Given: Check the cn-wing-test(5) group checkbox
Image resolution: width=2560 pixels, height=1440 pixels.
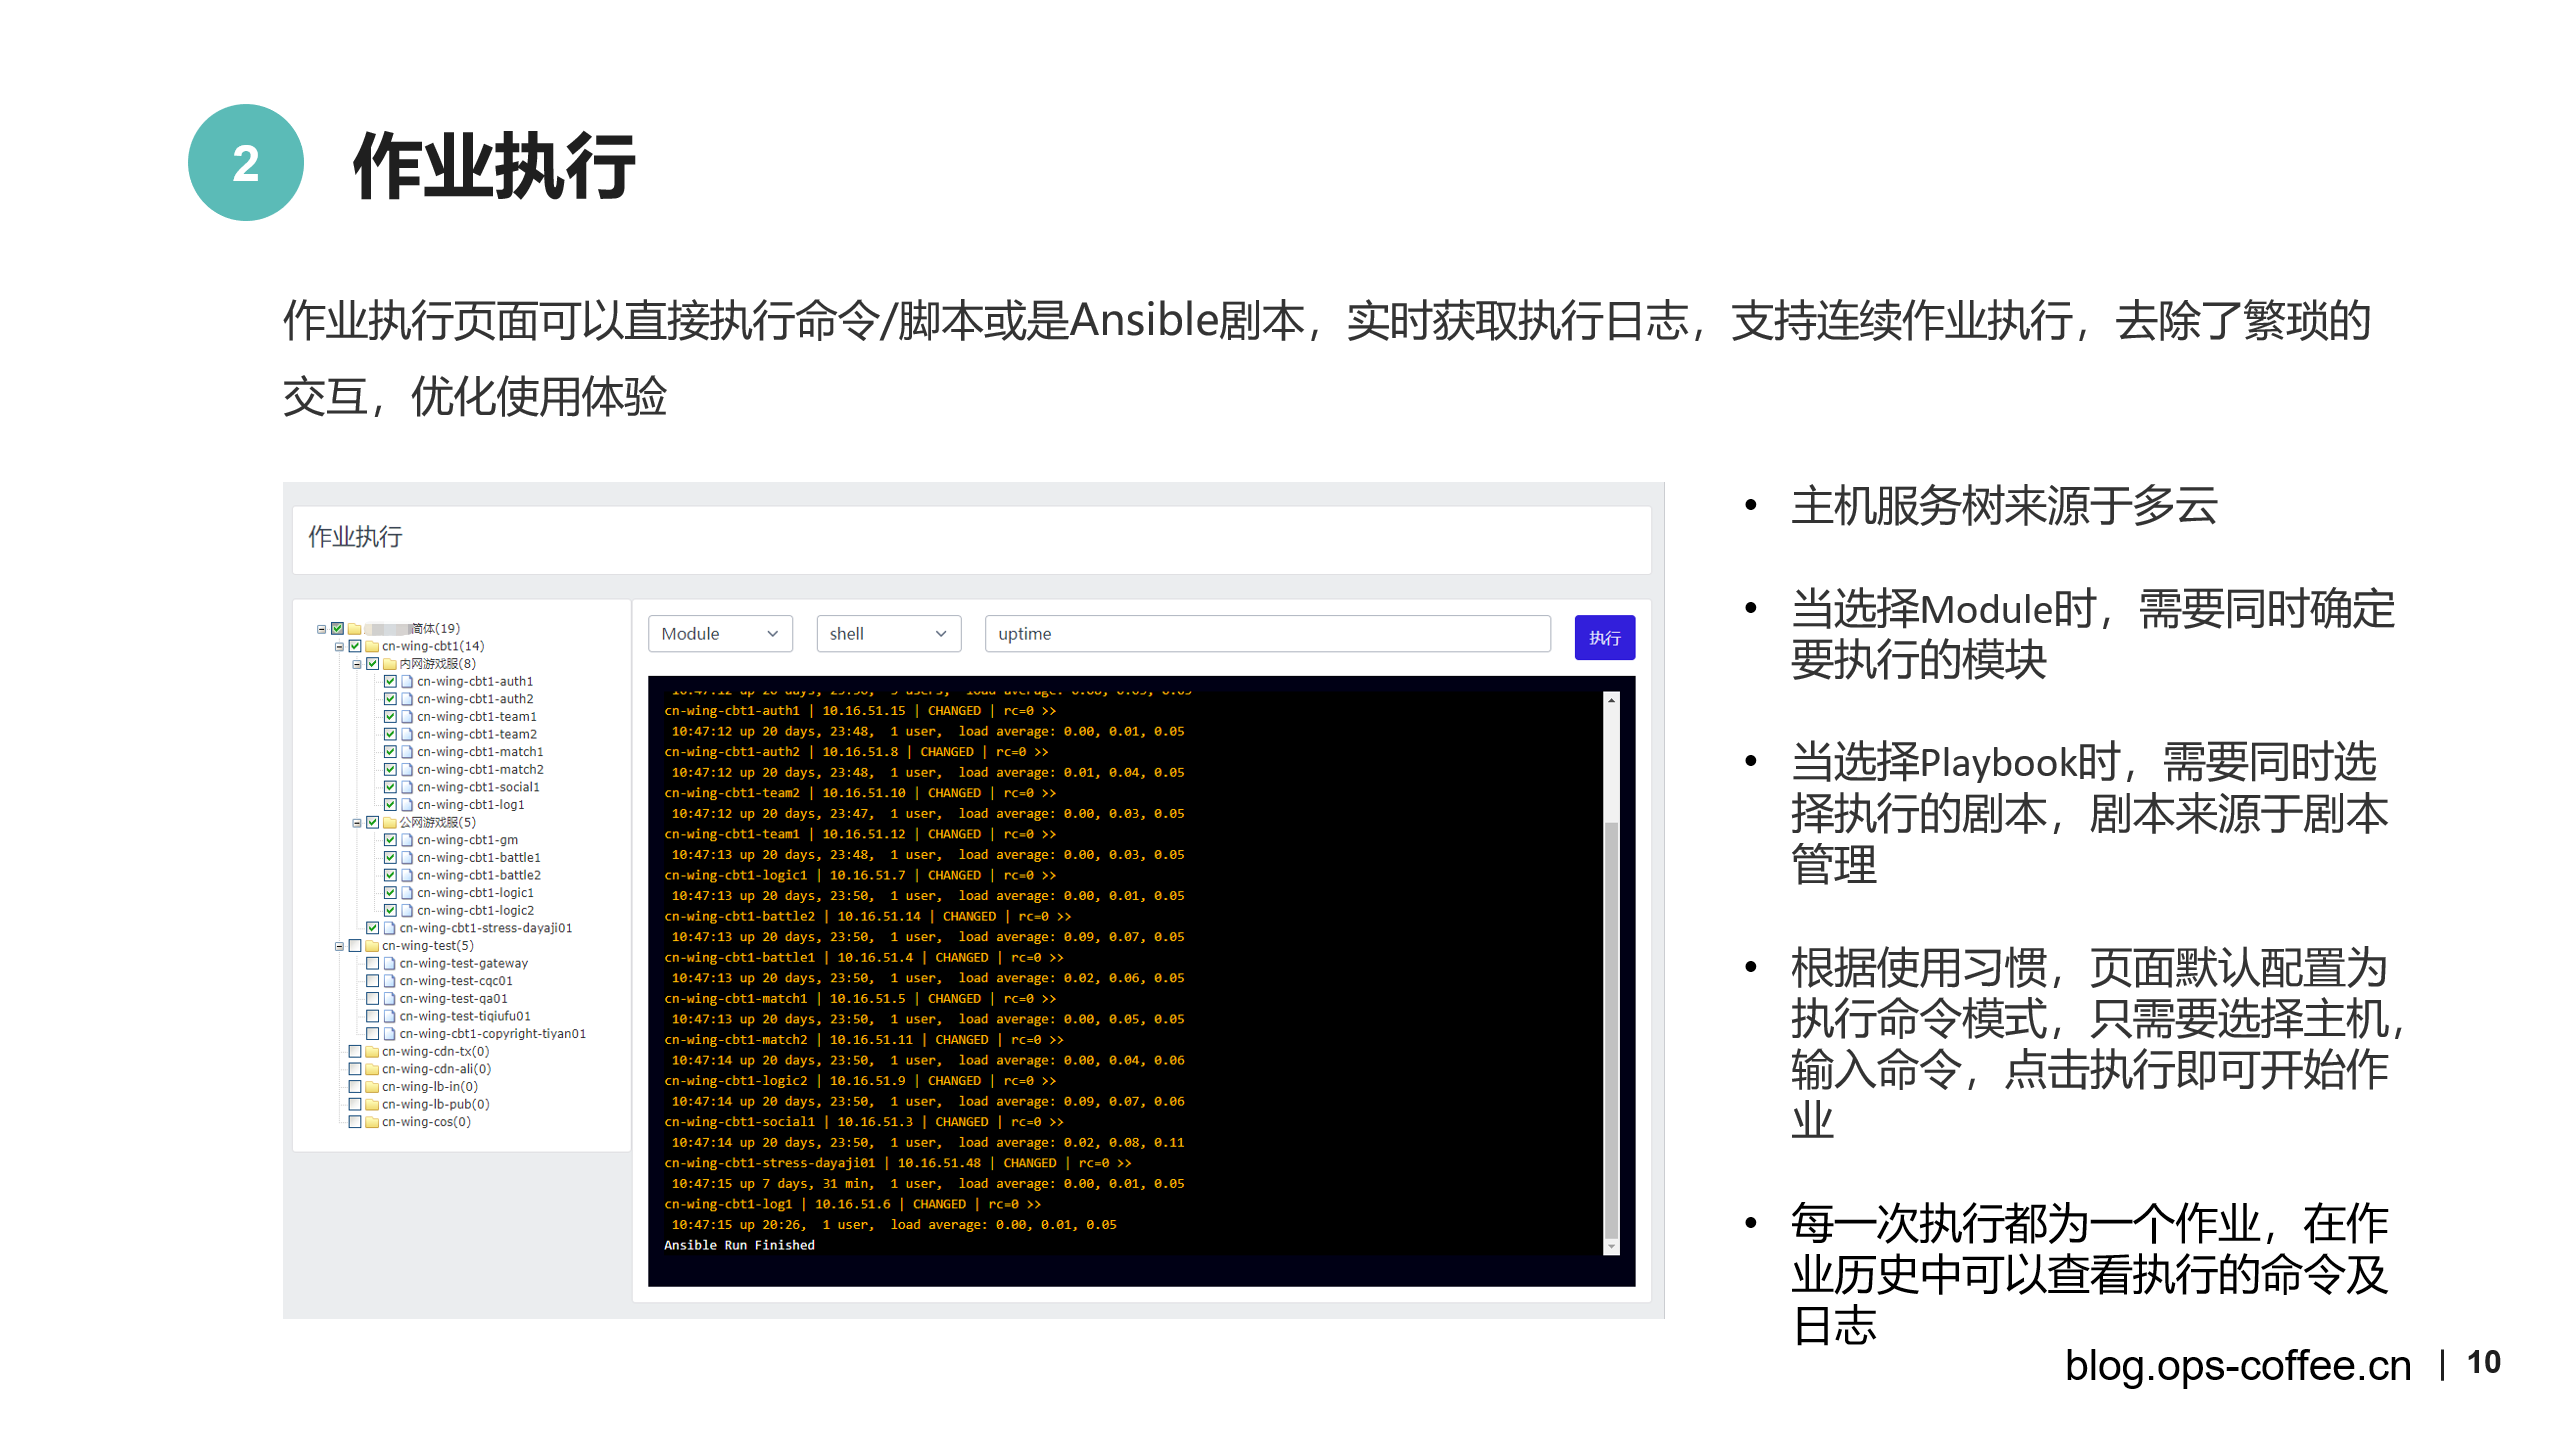Looking at the screenshot, I should point(355,946).
